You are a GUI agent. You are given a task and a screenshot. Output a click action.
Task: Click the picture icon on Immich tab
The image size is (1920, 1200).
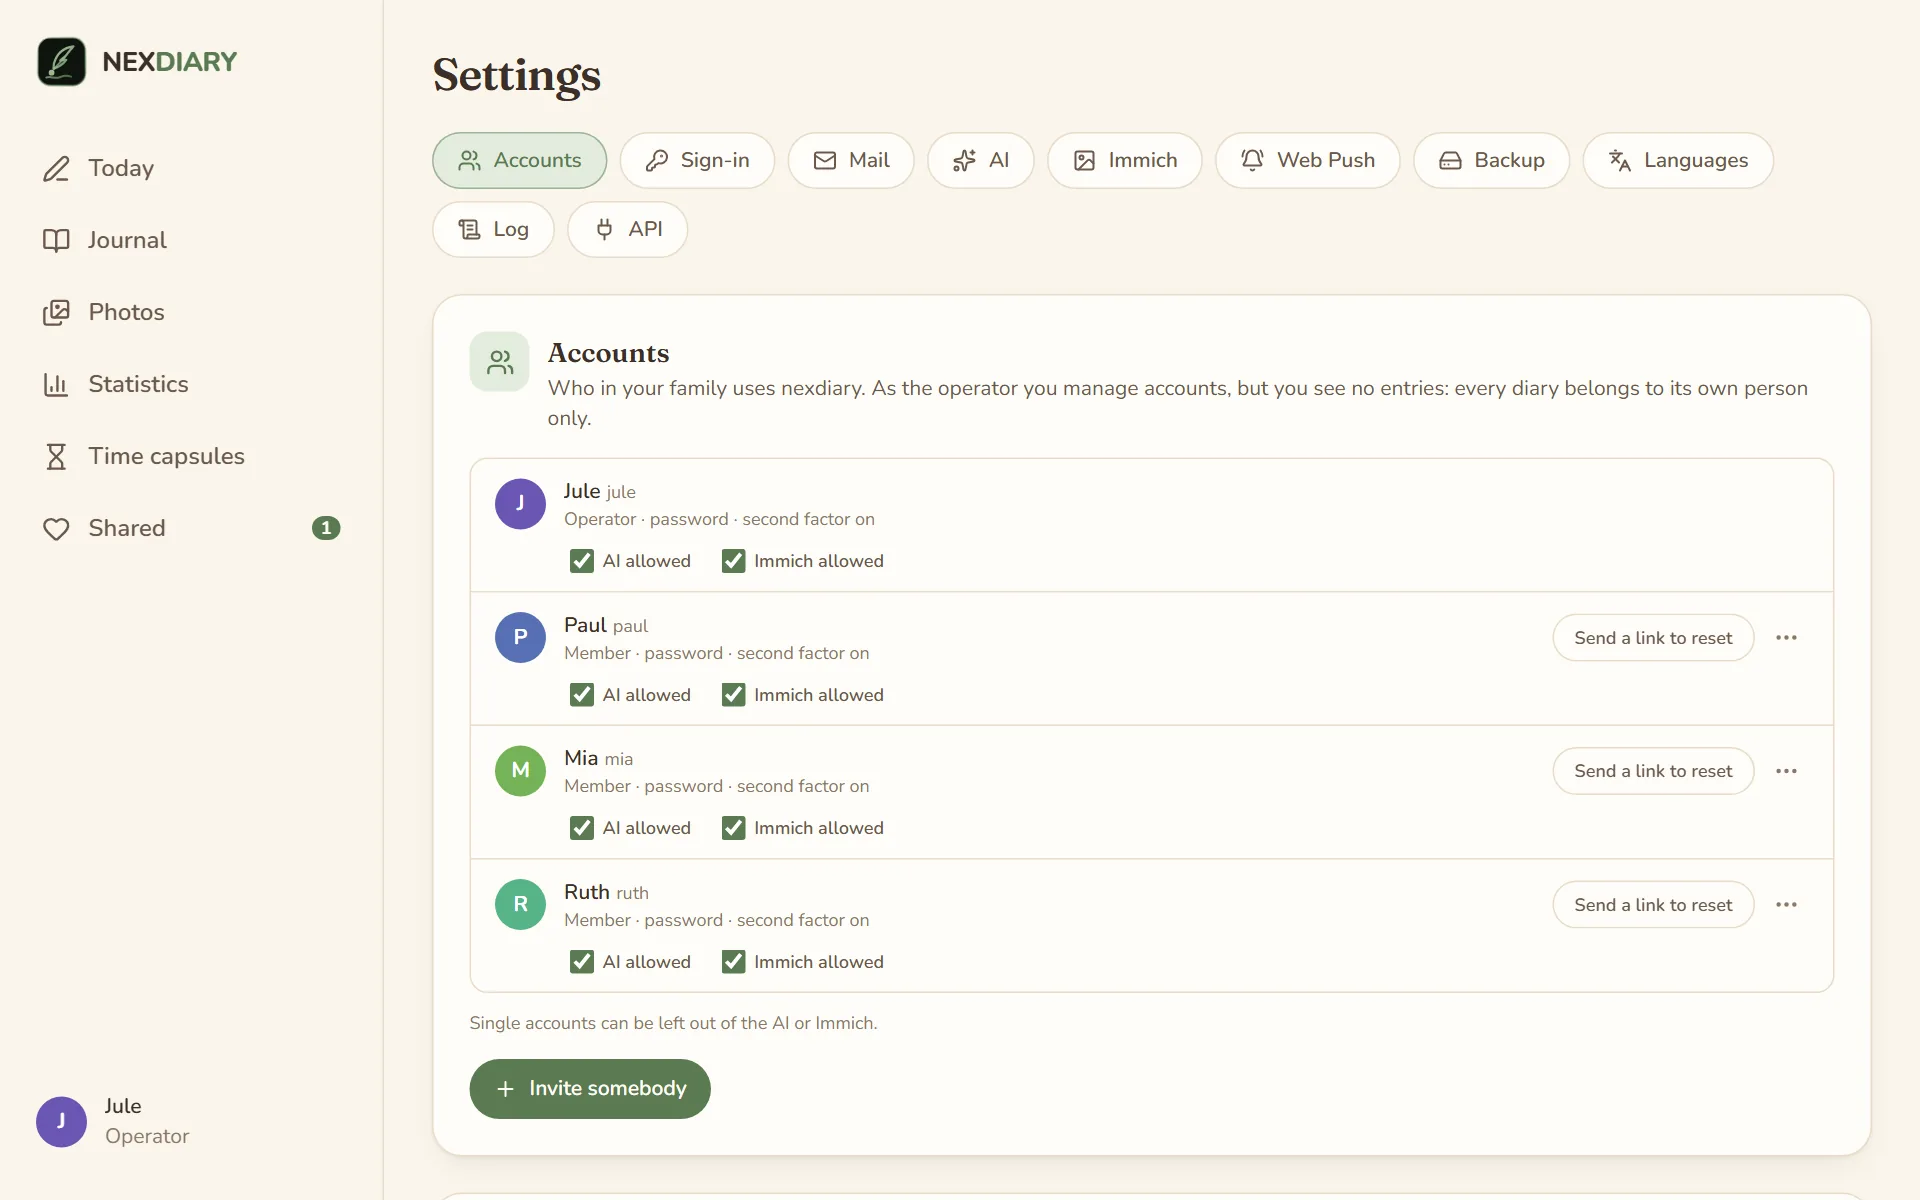[x=1084, y=160]
